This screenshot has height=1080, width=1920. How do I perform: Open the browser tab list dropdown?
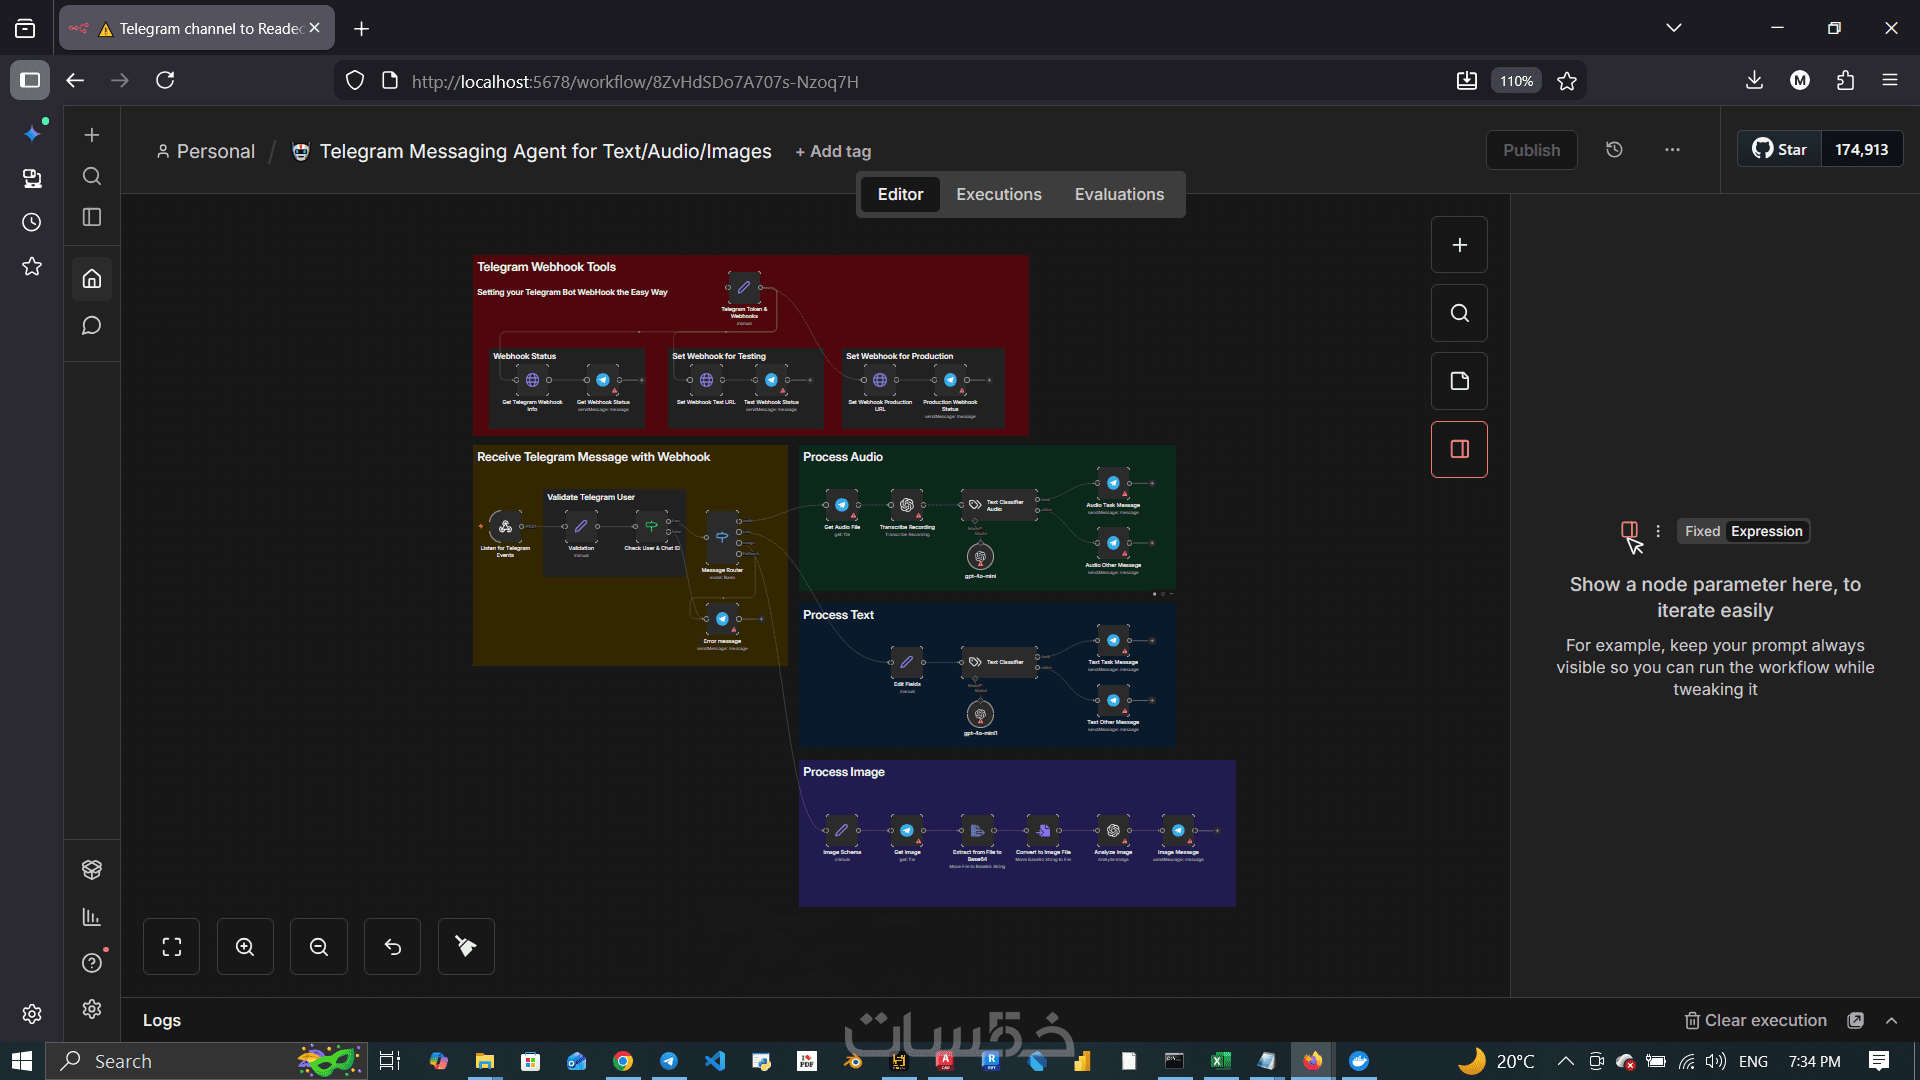1673,28
